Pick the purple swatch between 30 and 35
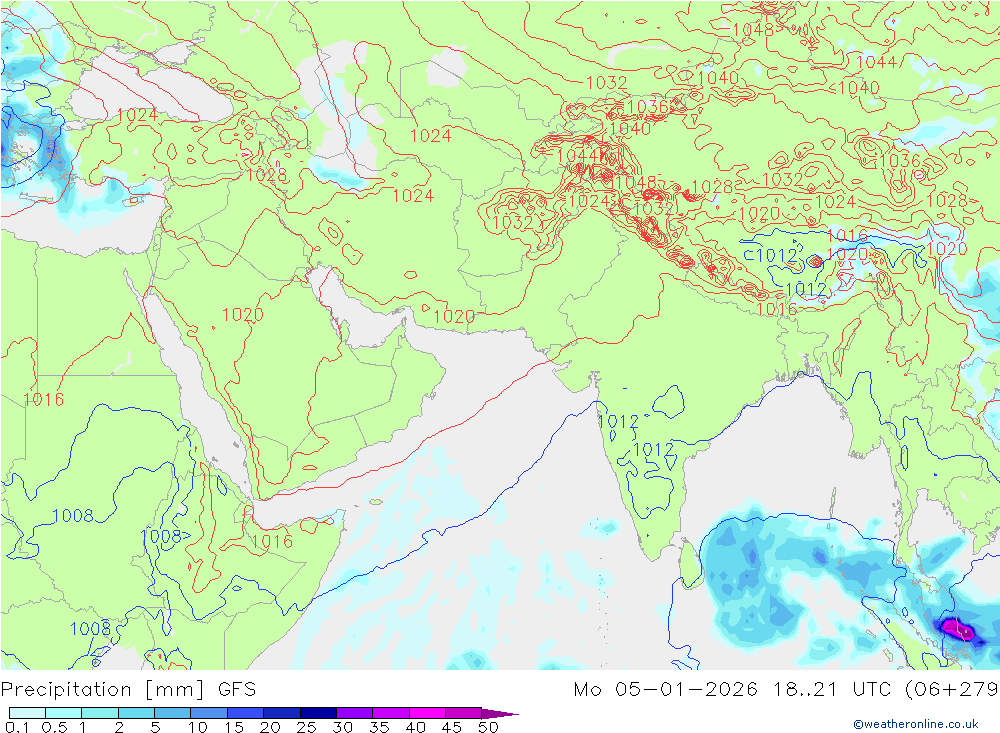Image resolution: width=1000 pixels, height=733 pixels. pos(355,713)
